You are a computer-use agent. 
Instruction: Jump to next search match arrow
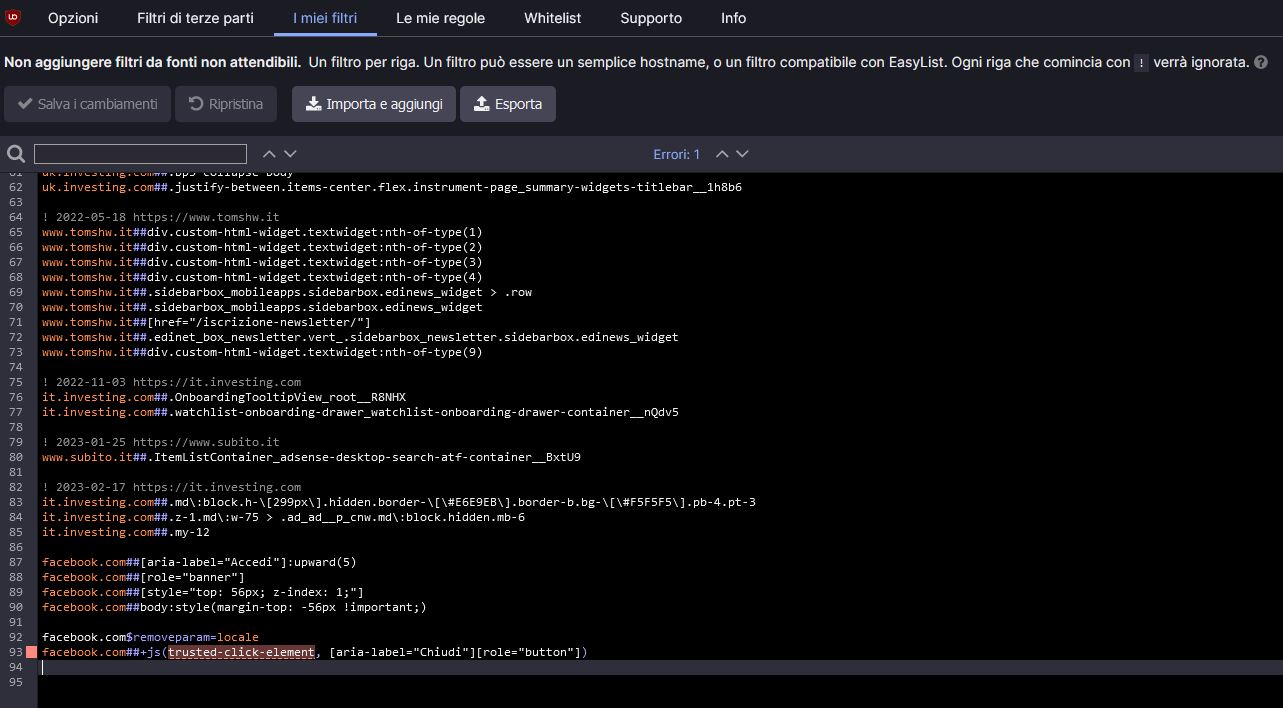pyautogui.click(x=290, y=154)
